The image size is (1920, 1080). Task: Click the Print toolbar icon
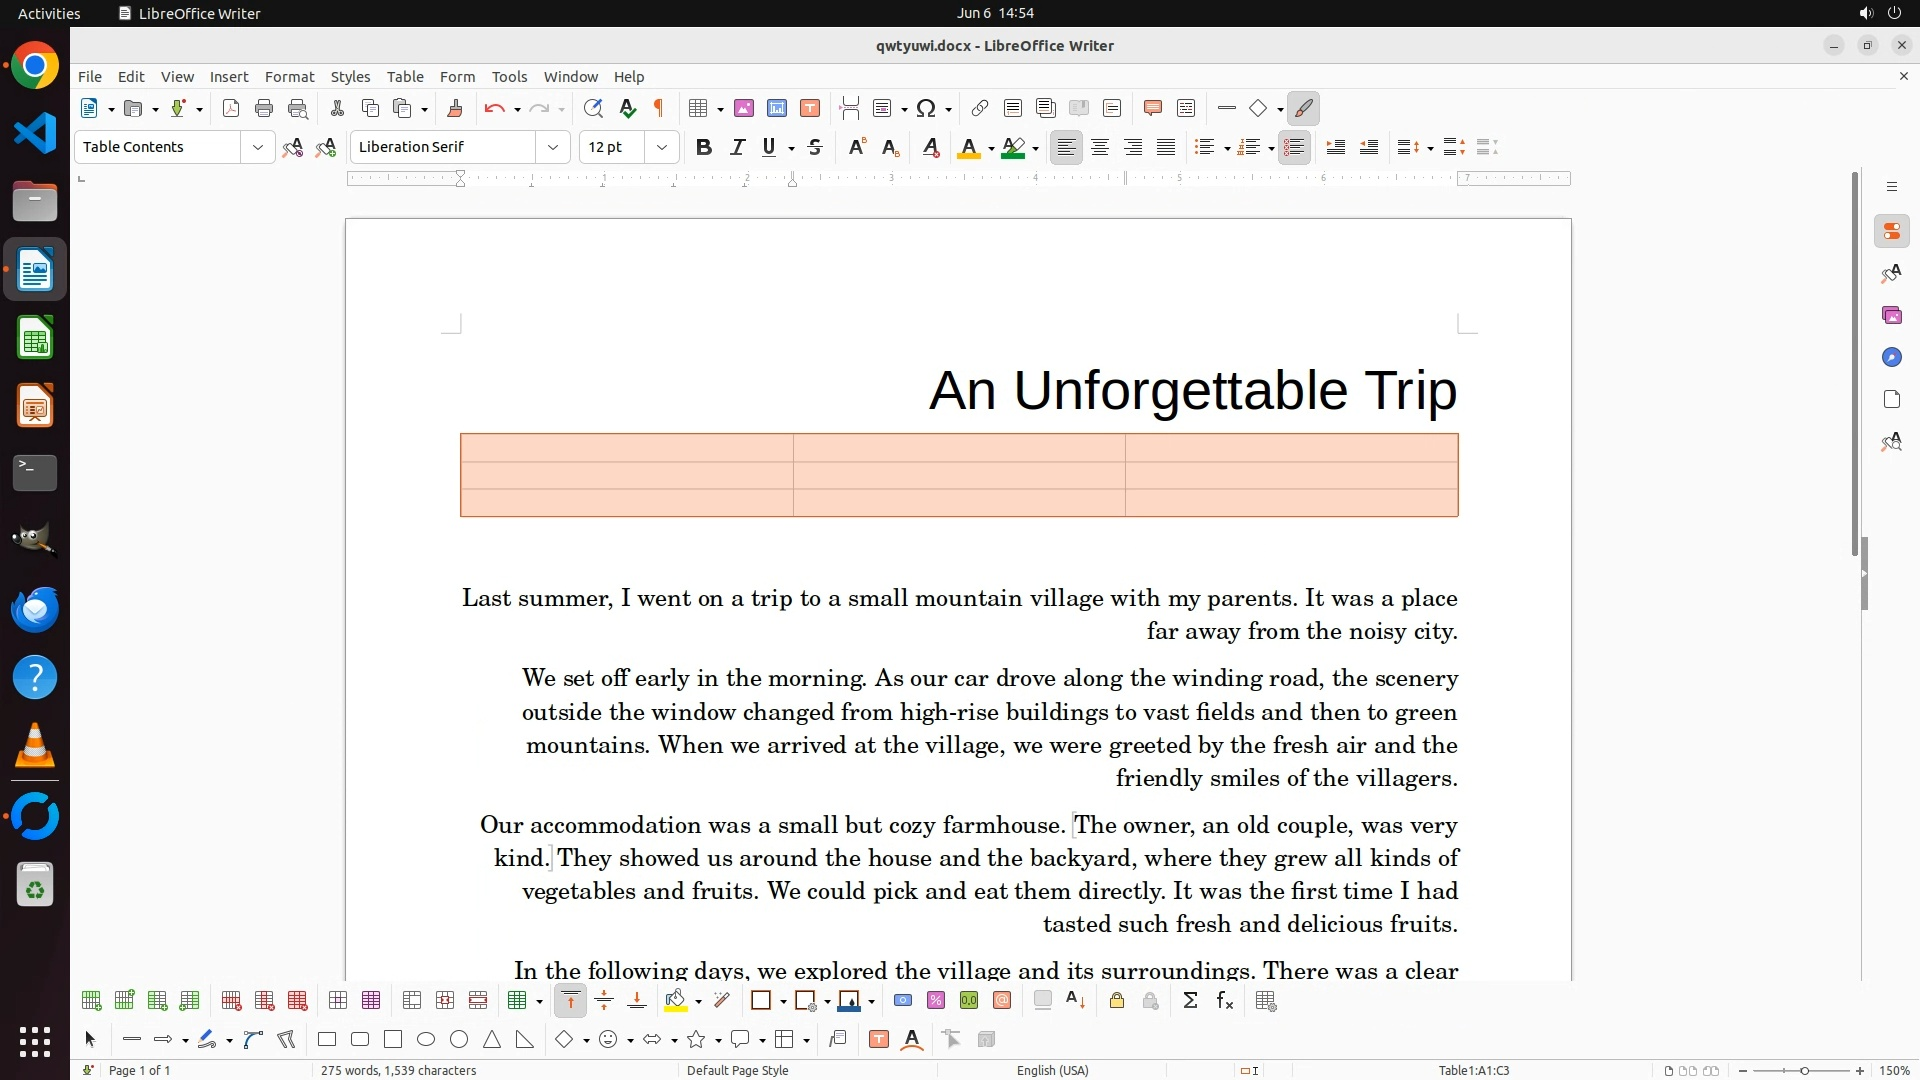coord(264,109)
